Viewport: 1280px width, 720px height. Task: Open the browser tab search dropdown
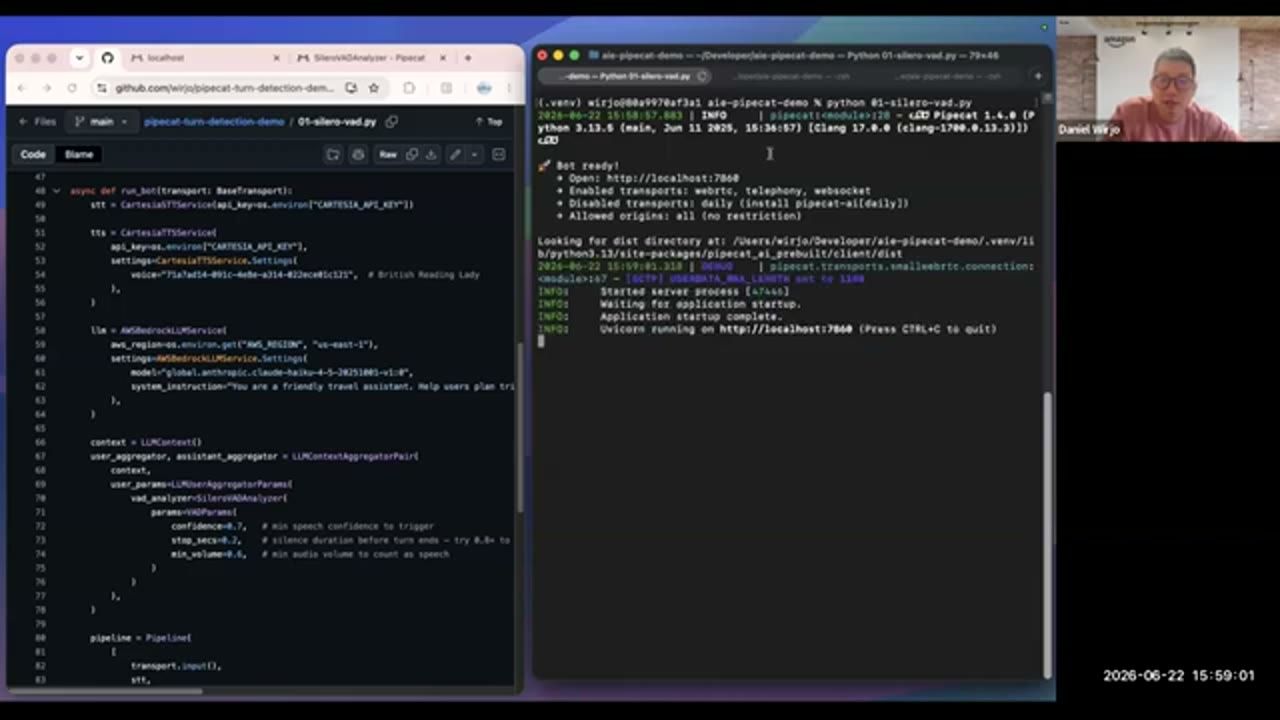(x=79, y=58)
